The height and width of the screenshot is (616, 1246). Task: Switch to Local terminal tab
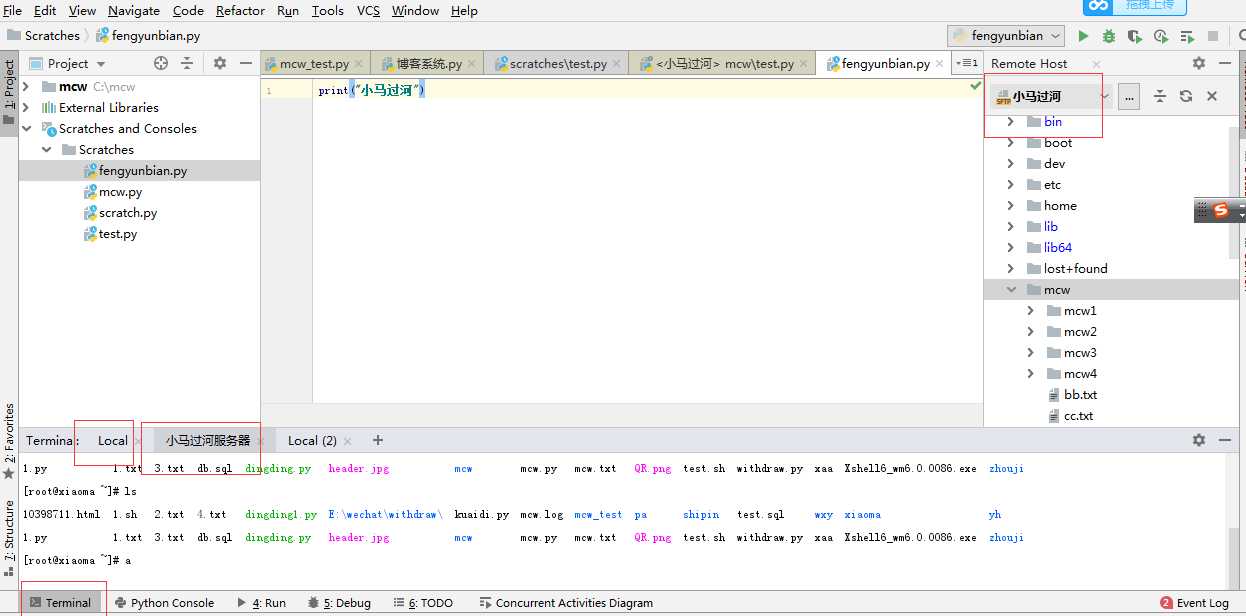click(x=113, y=441)
